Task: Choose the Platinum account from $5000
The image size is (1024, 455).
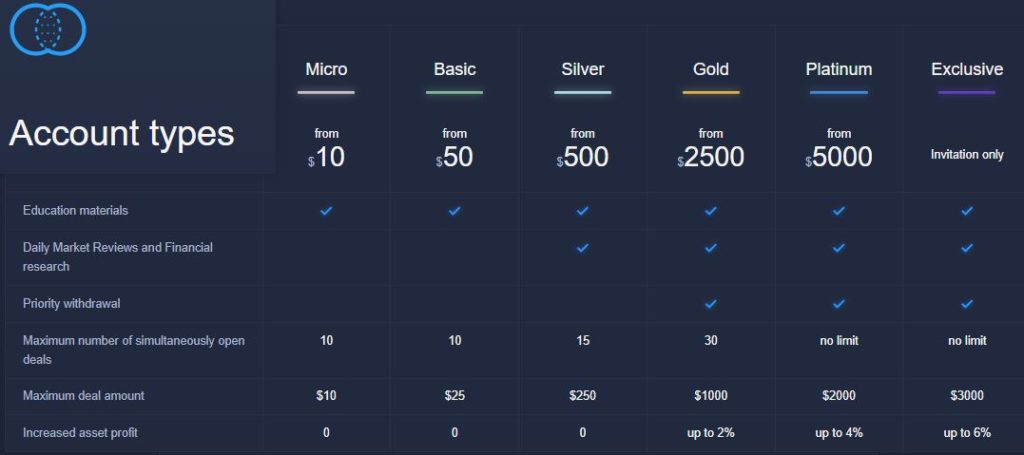Action: click(839, 149)
